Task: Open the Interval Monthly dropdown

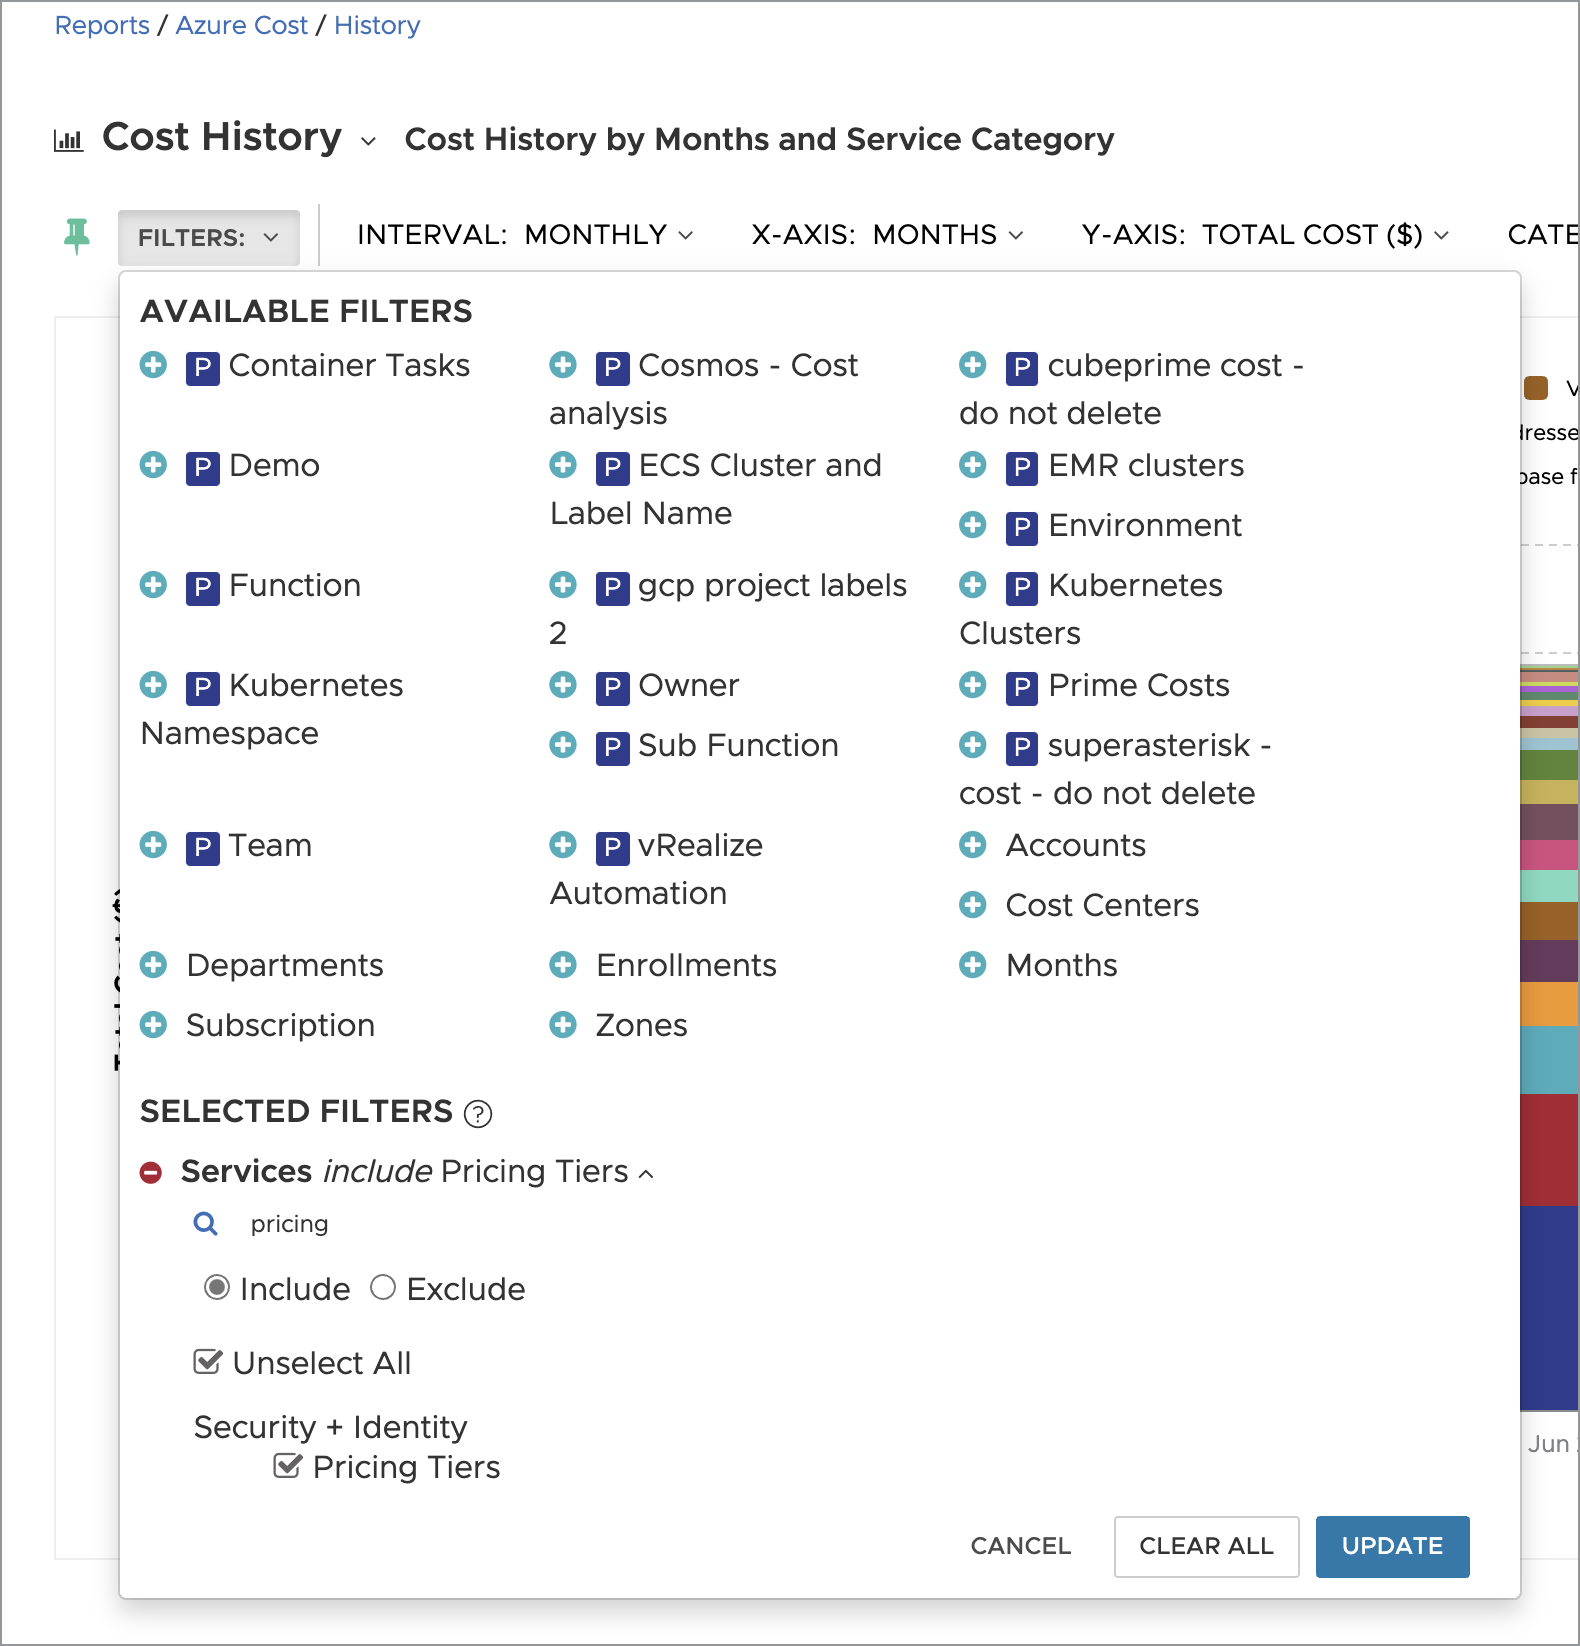Action: coord(525,235)
